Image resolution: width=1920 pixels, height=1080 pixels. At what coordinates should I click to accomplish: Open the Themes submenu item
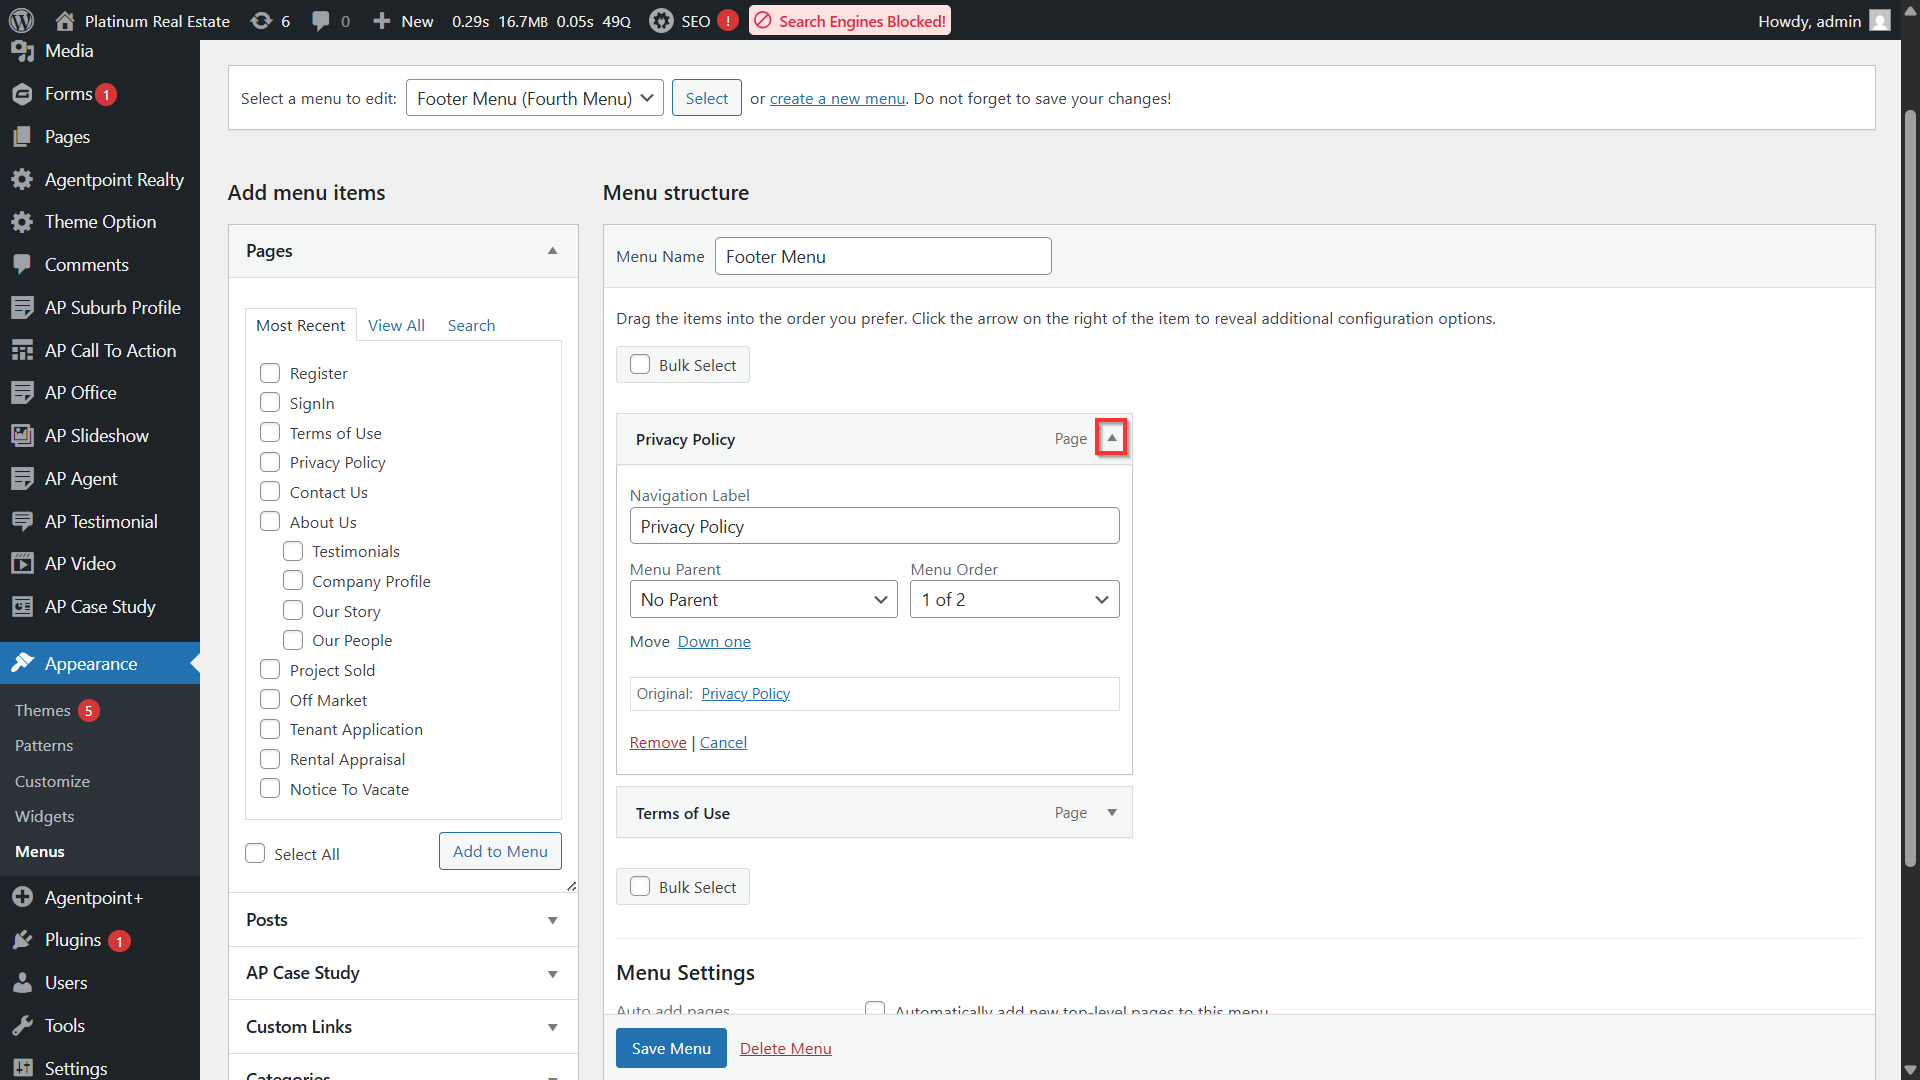coord(43,710)
